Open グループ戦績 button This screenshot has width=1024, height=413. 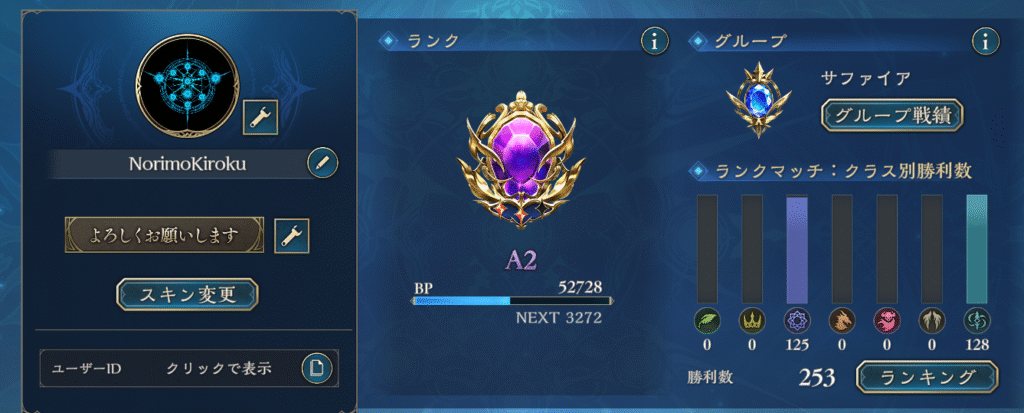(892, 116)
